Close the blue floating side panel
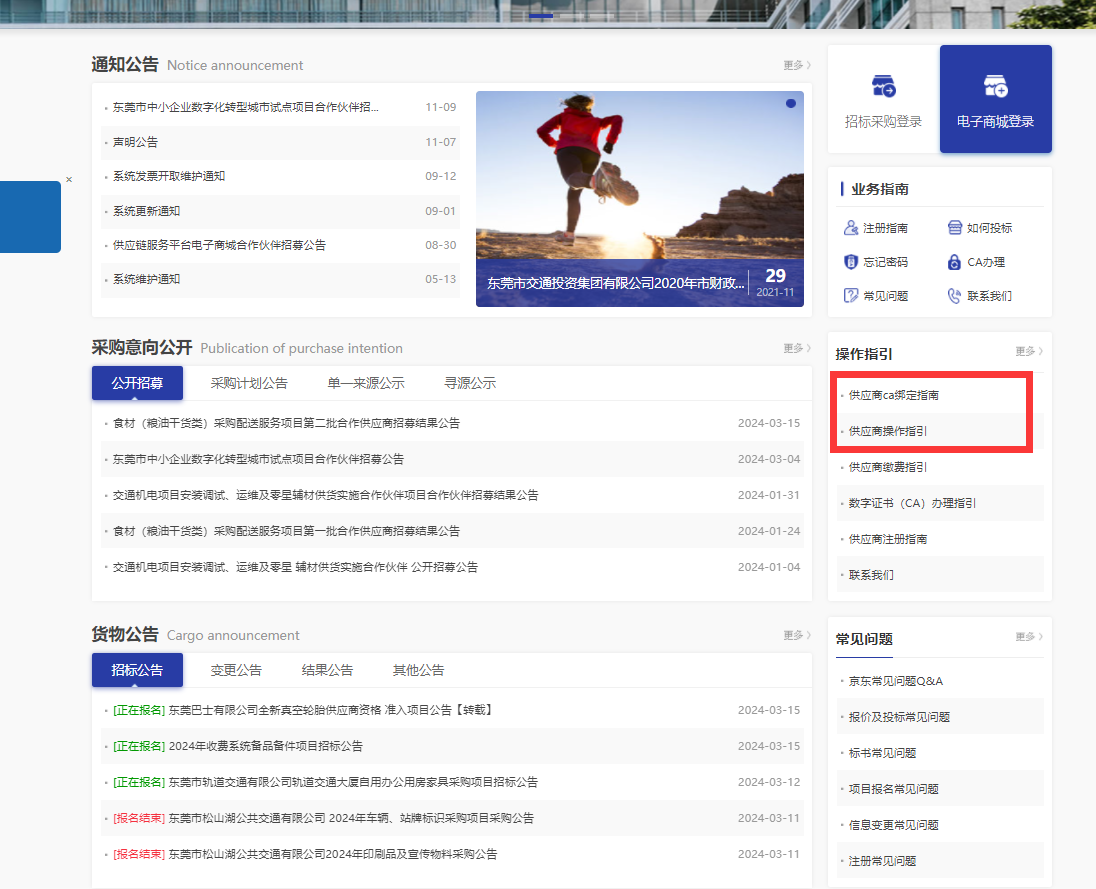 tap(69, 180)
